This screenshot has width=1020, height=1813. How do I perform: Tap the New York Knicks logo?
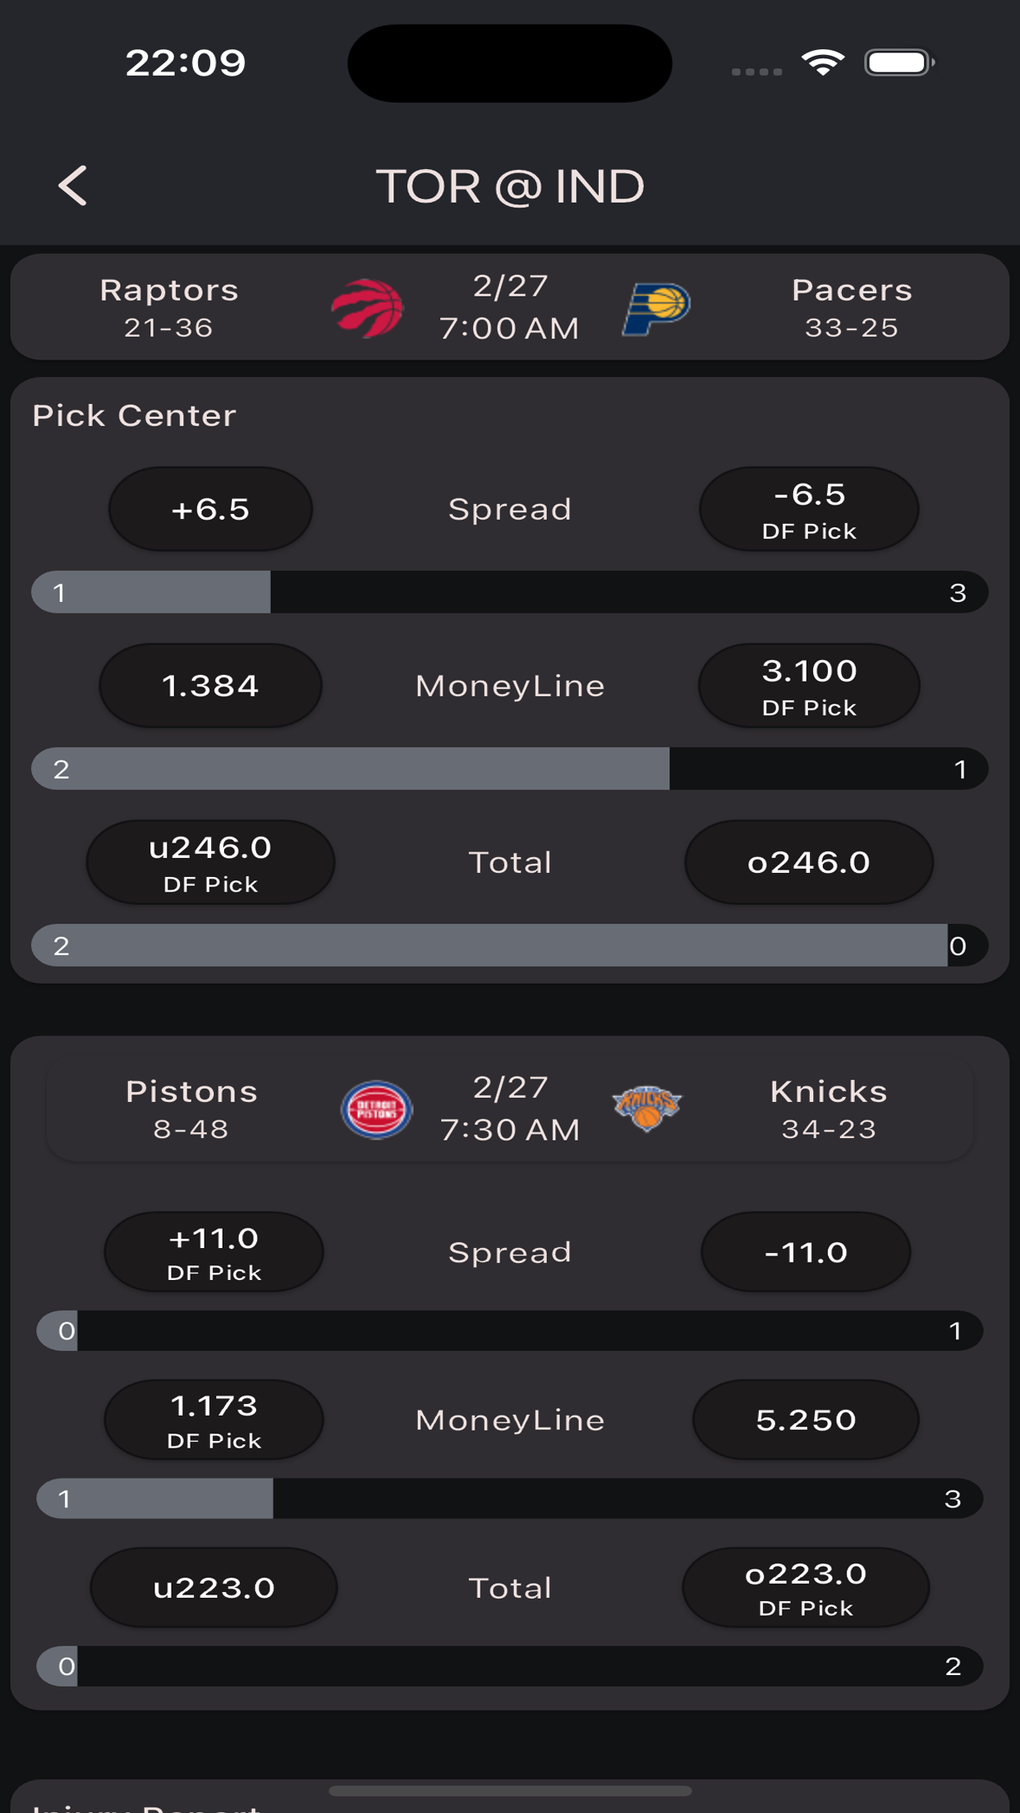point(647,1108)
